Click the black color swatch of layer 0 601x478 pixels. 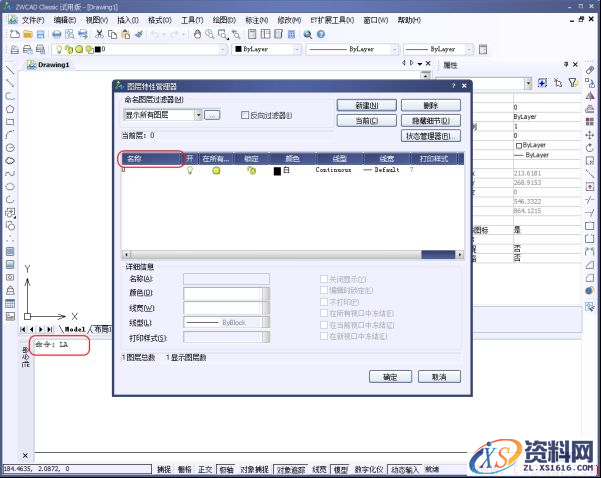278,171
